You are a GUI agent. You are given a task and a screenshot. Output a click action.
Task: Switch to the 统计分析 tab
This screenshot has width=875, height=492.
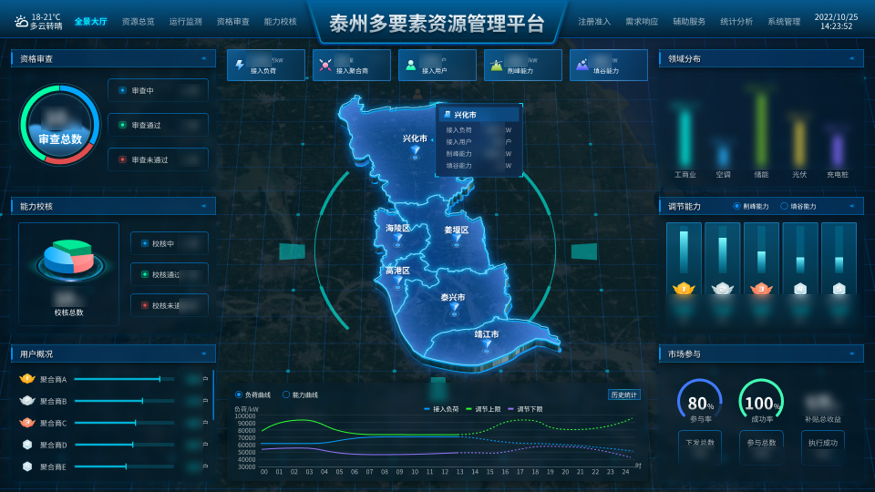[x=736, y=21]
